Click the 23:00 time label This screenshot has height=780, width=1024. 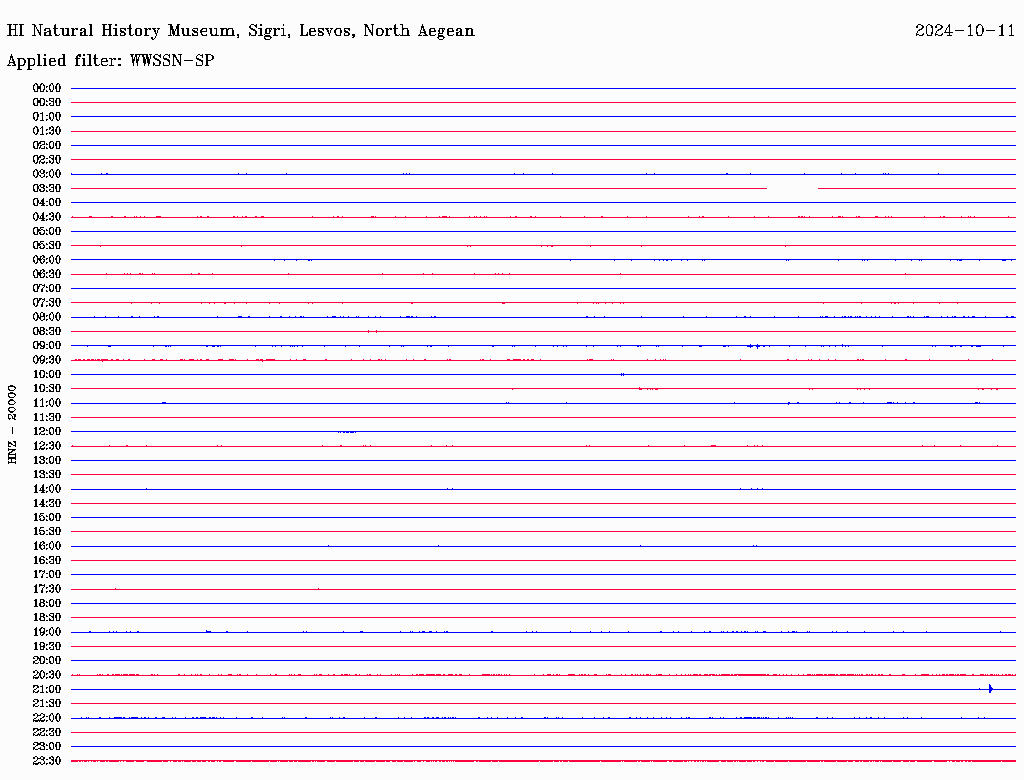pyautogui.click(x=47, y=746)
